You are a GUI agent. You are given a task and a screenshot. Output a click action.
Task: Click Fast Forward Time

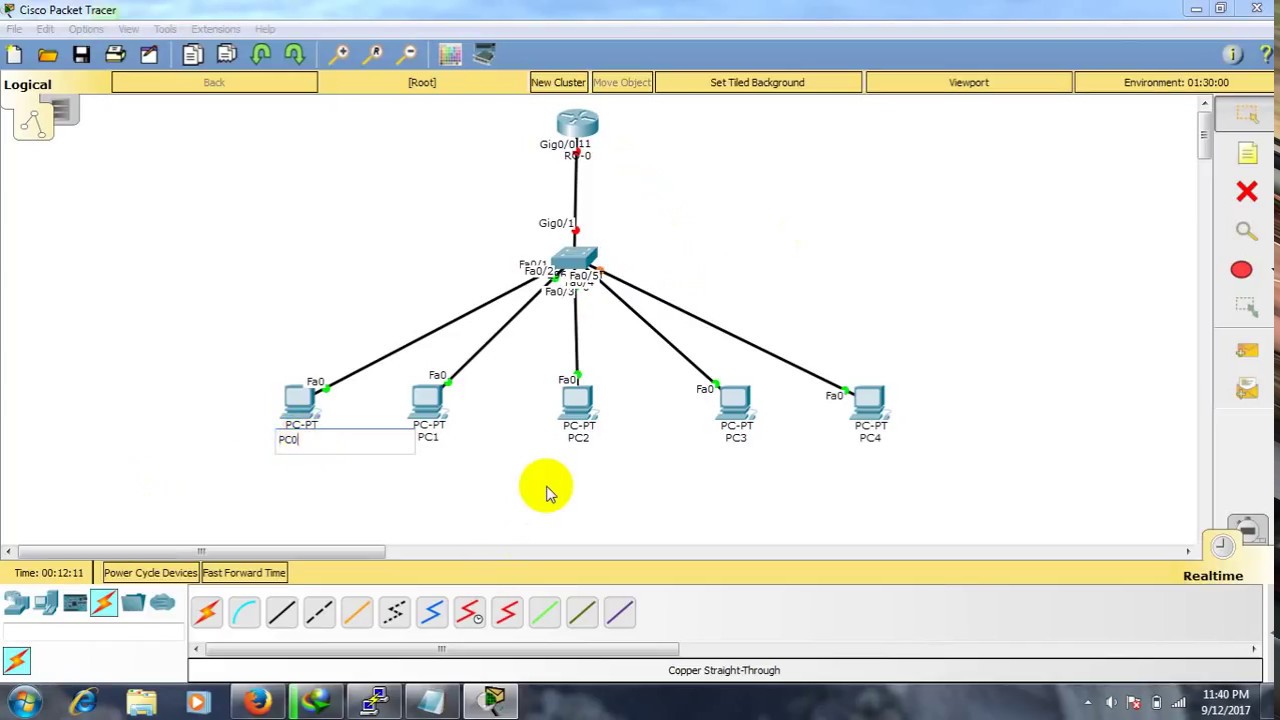tap(244, 573)
